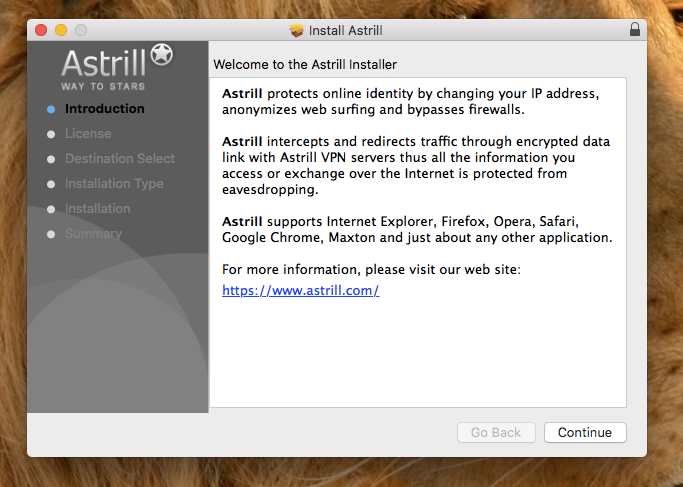Viewport: 683px width, 487px height.
Task: Click the lock icon in title bar
Action: pos(635,29)
